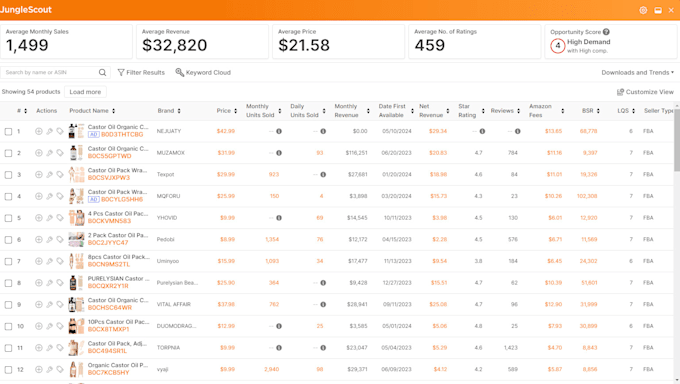
Task: Click info icon in TORPNIA daily units
Action: (x=323, y=348)
